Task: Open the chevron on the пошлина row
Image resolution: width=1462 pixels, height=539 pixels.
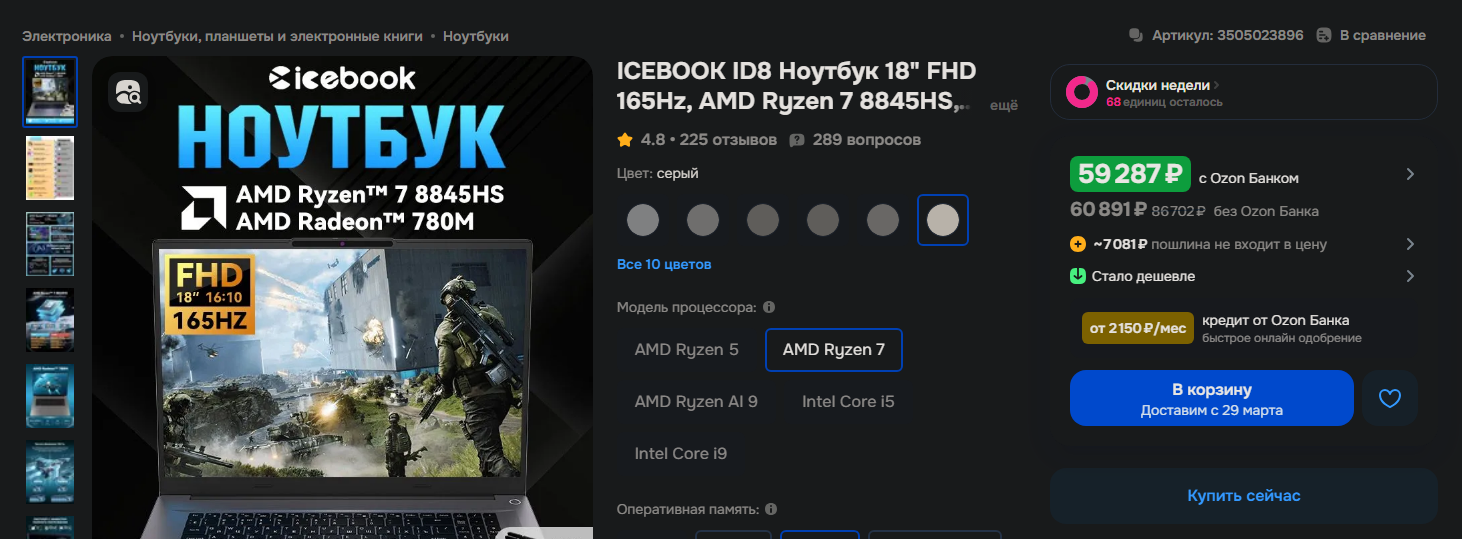Action: 1410,244
